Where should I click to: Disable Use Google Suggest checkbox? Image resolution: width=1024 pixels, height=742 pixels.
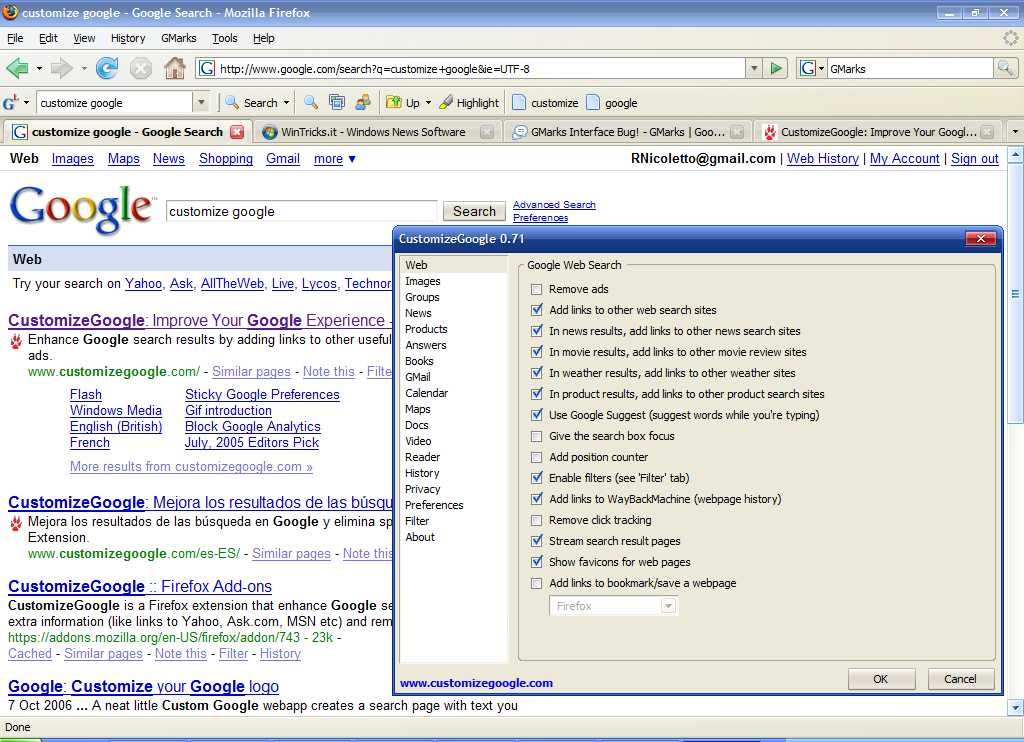pyautogui.click(x=537, y=415)
